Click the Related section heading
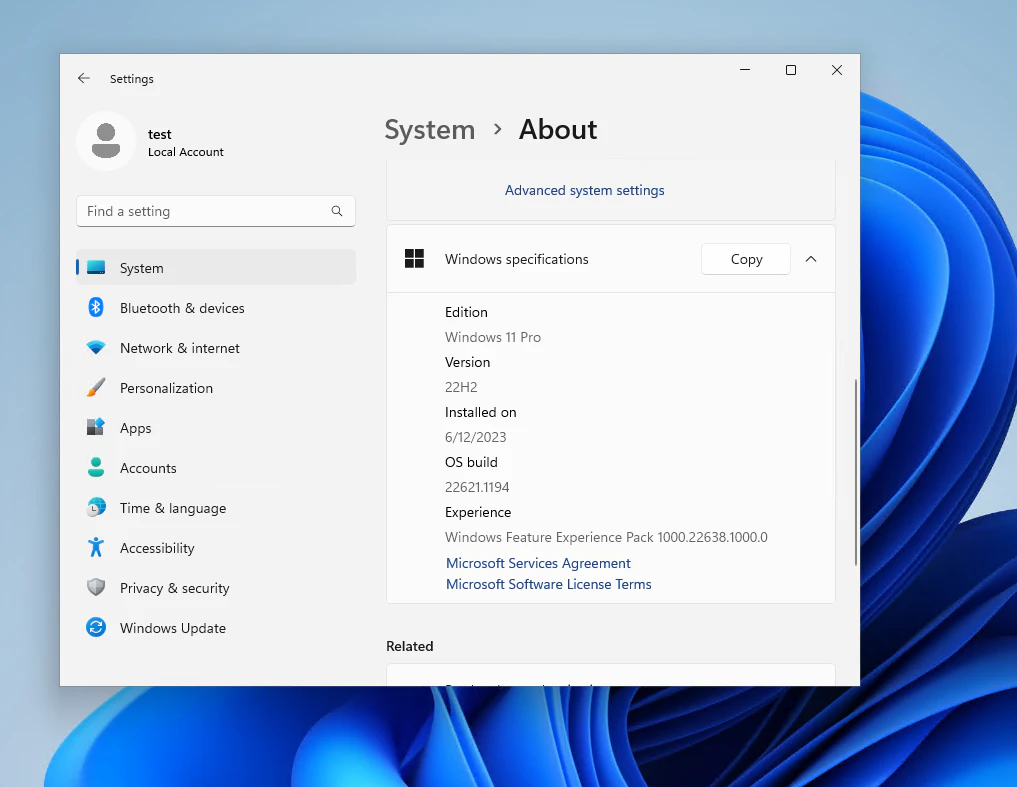Image resolution: width=1017 pixels, height=787 pixels. coord(409,646)
